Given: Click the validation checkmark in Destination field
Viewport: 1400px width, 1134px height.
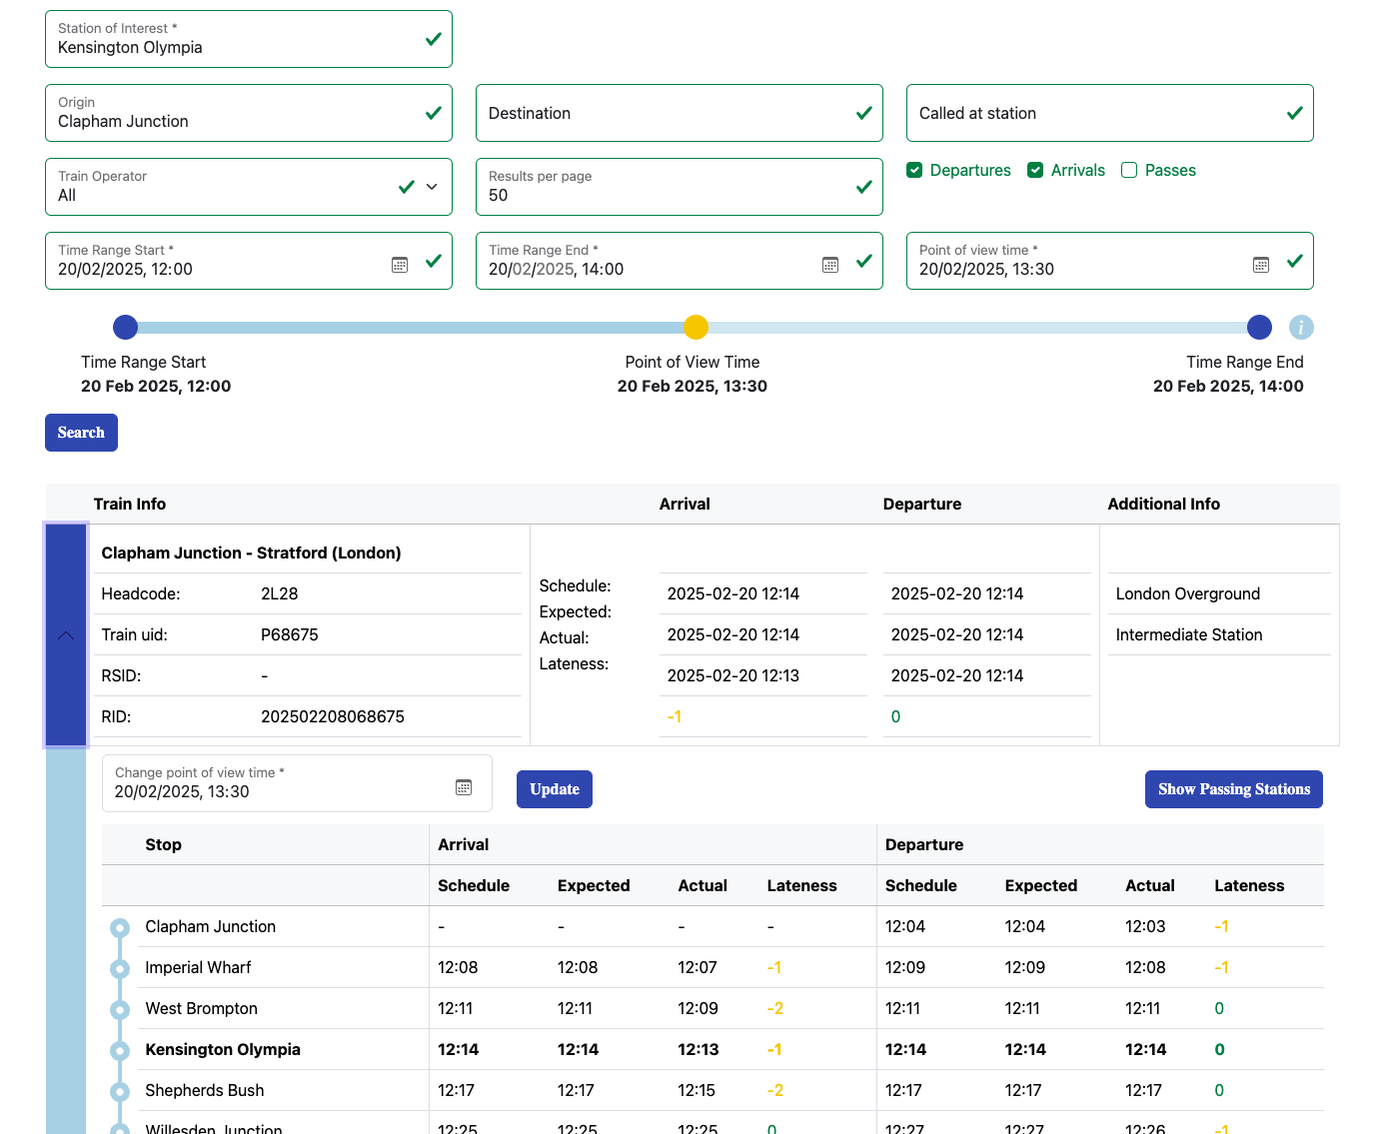Looking at the screenshot, I should point(863,113).
